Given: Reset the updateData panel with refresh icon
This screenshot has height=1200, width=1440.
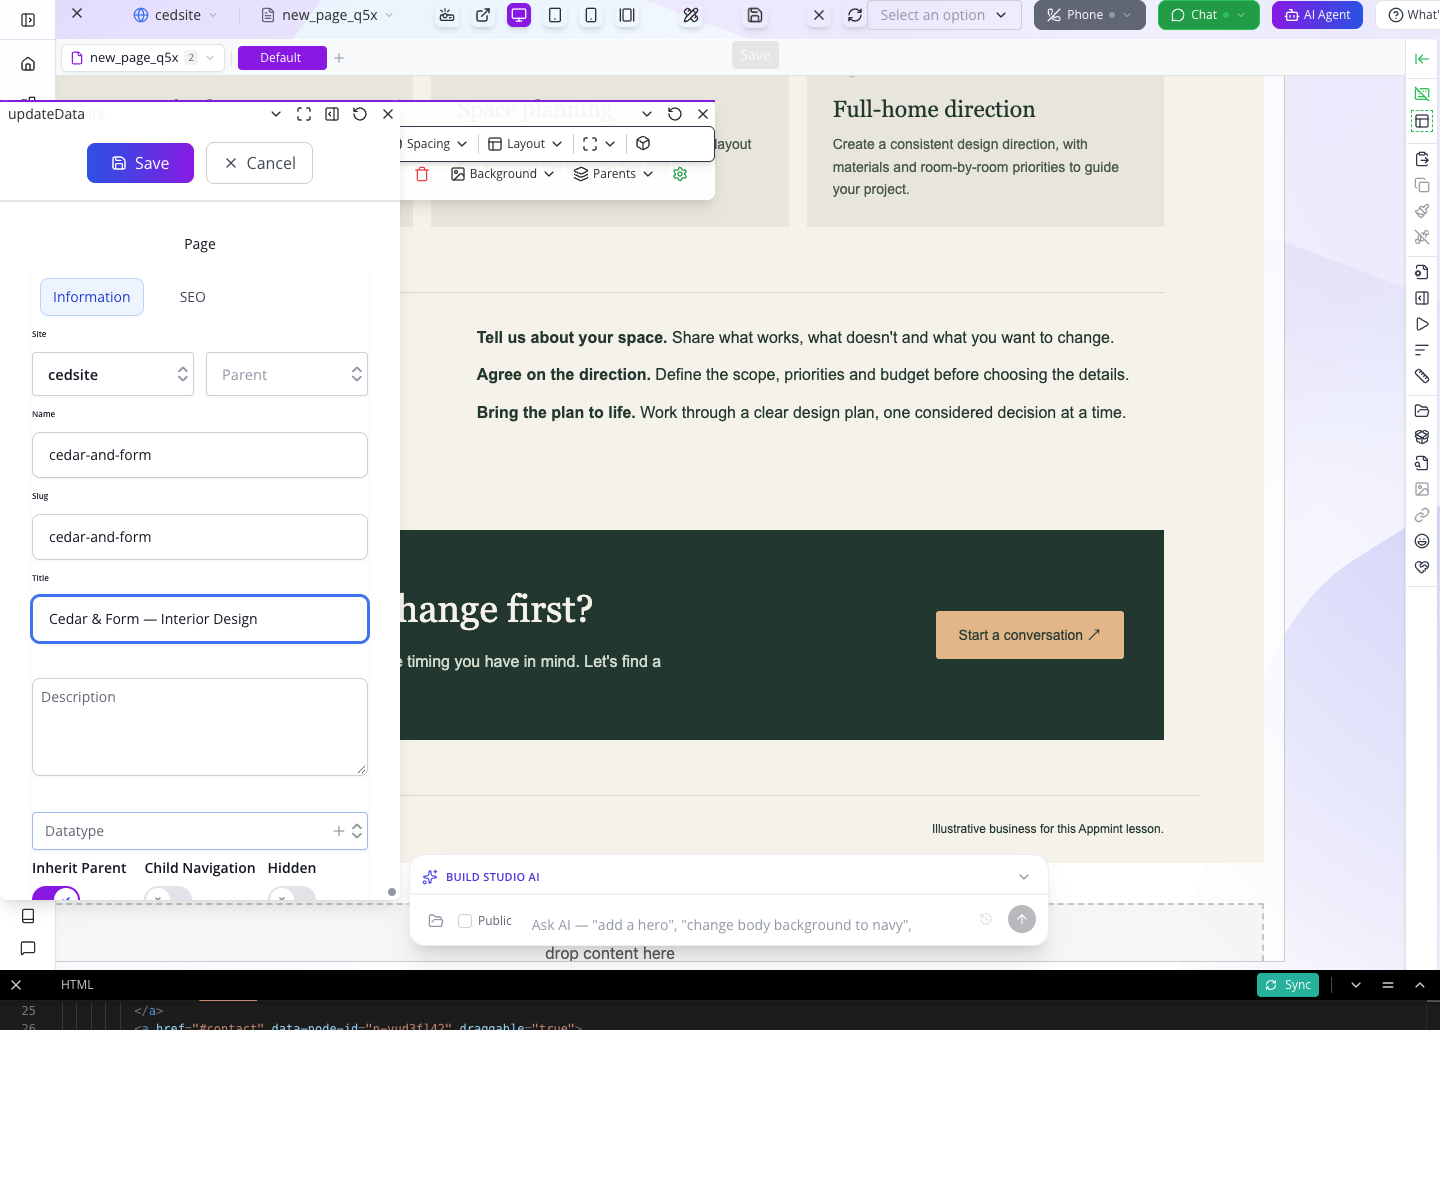Looking at the screenshot, I should point(360,114).
